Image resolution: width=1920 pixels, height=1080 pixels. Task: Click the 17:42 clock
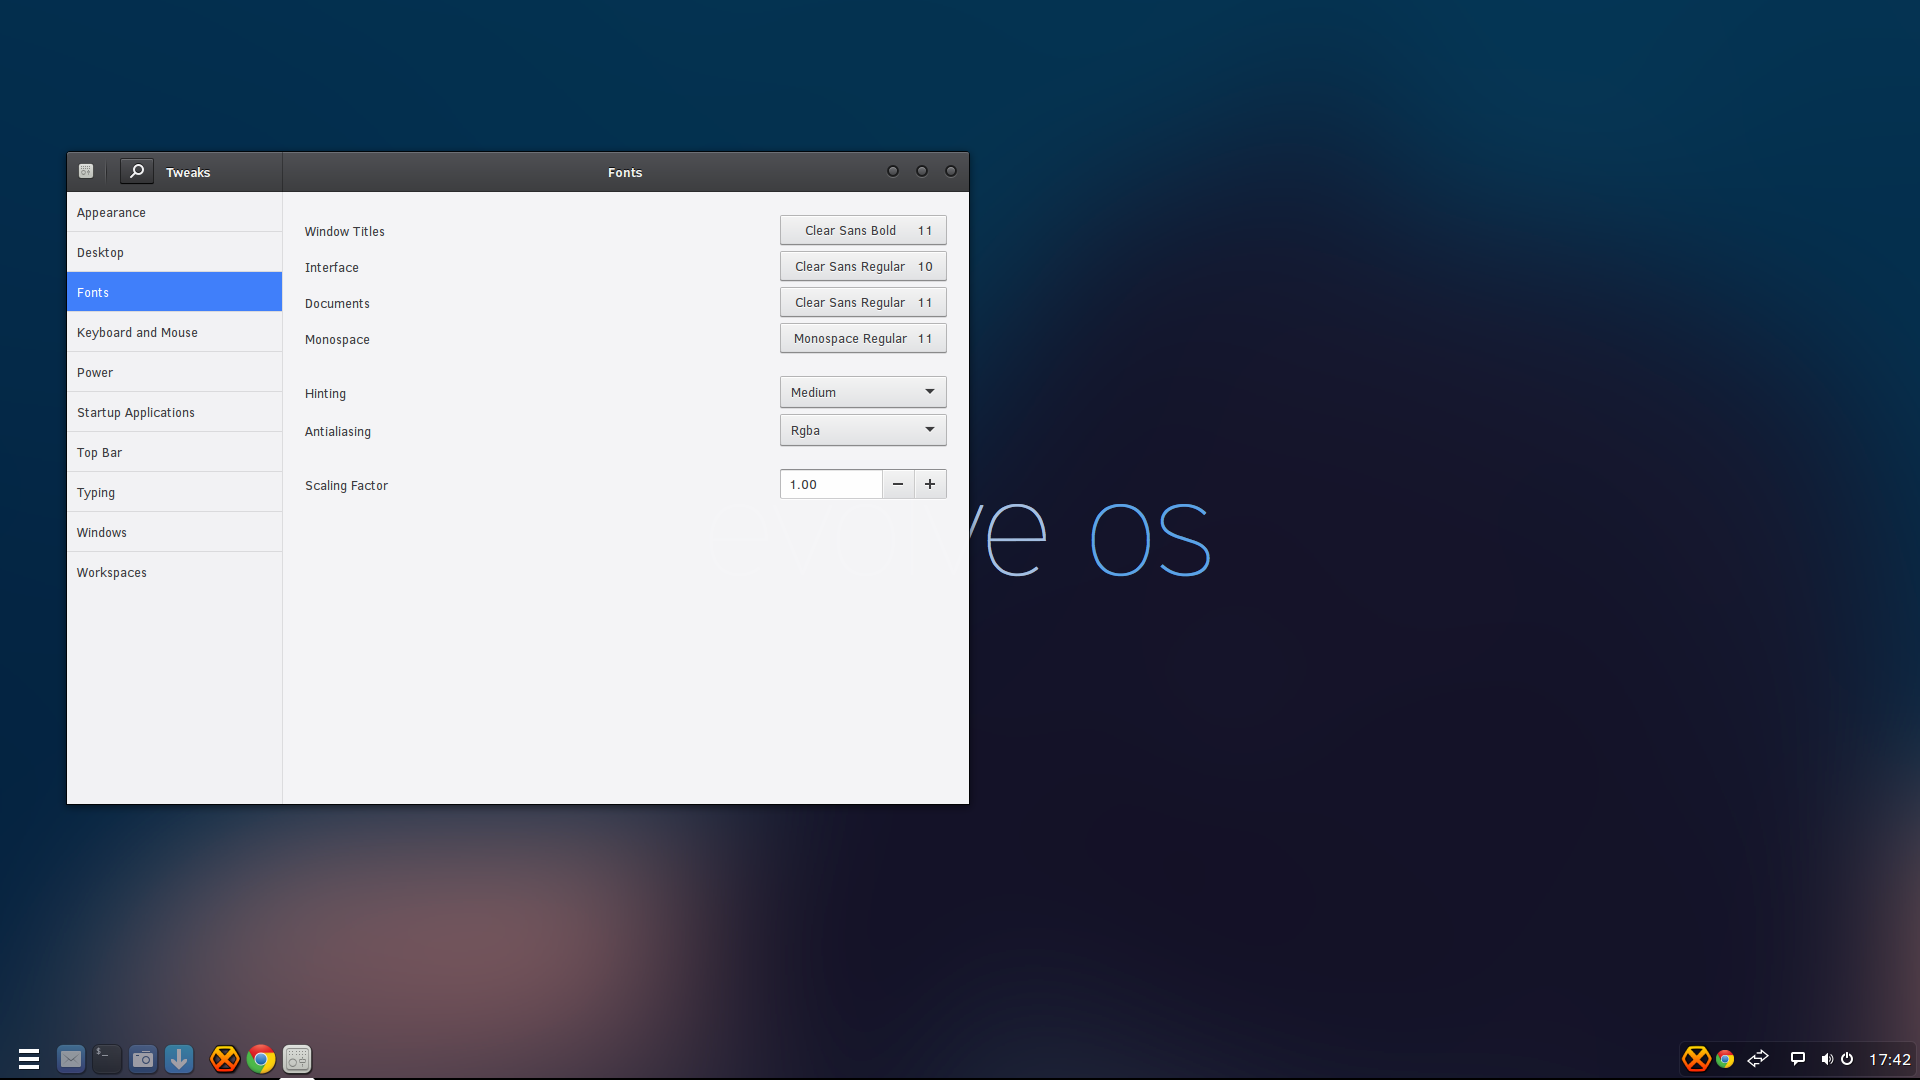1889,1059
